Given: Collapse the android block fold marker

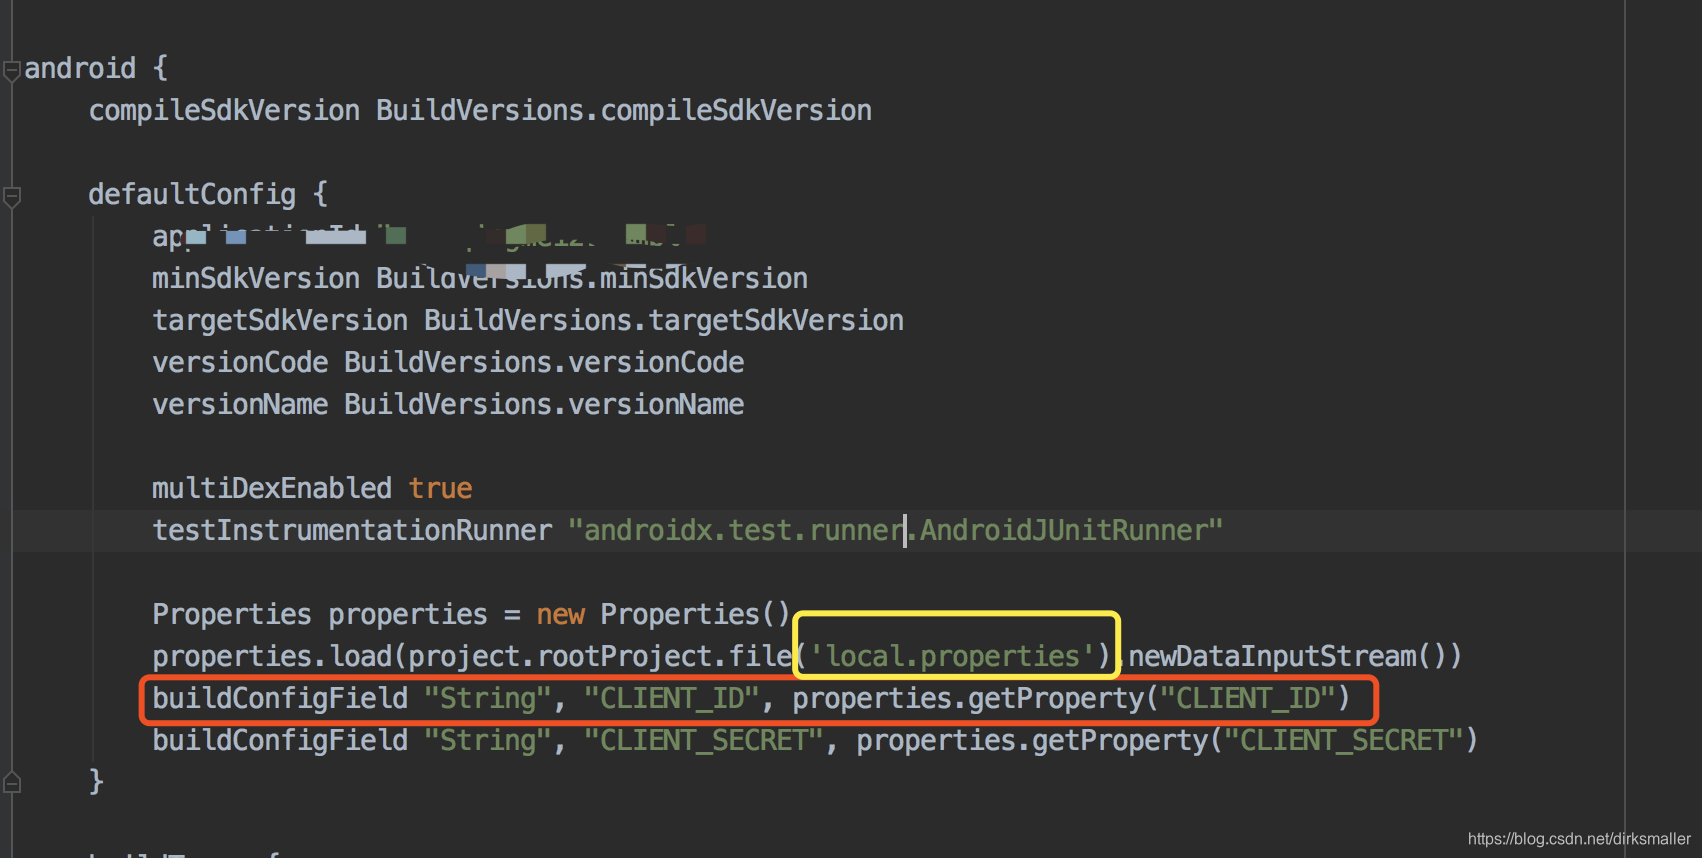Looking at the screenshot, I should pyautogui.click(x=12, y=71).
